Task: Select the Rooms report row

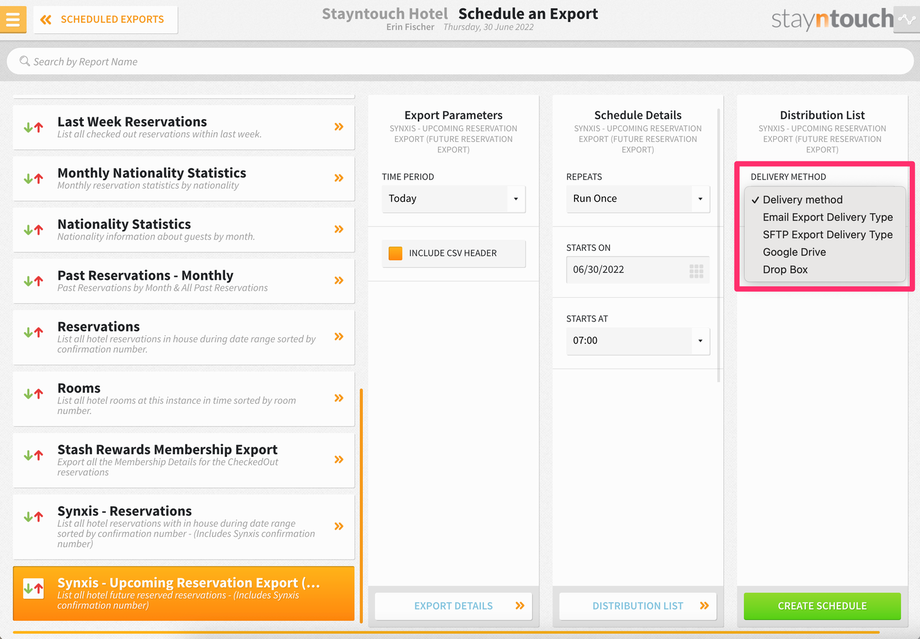Action: [x=184, y=398]
